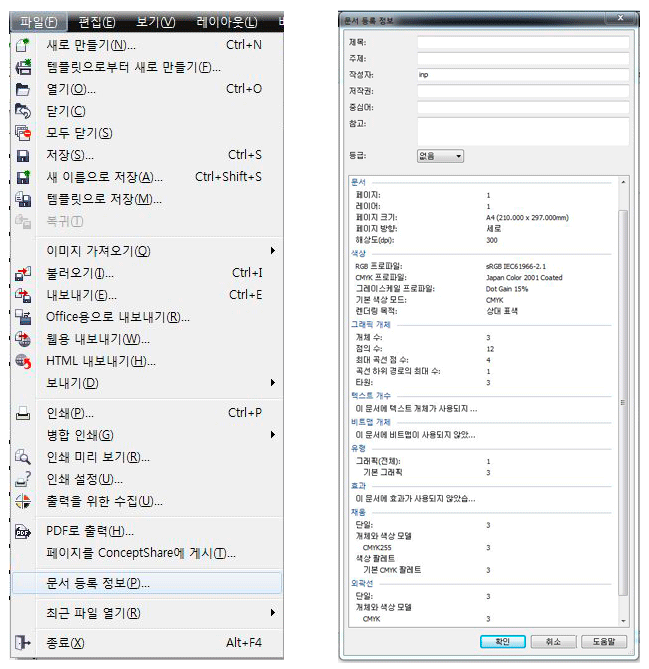Click the New document icon beside 새로 만들기
The image size is (649, 669).
click(23, 45)
